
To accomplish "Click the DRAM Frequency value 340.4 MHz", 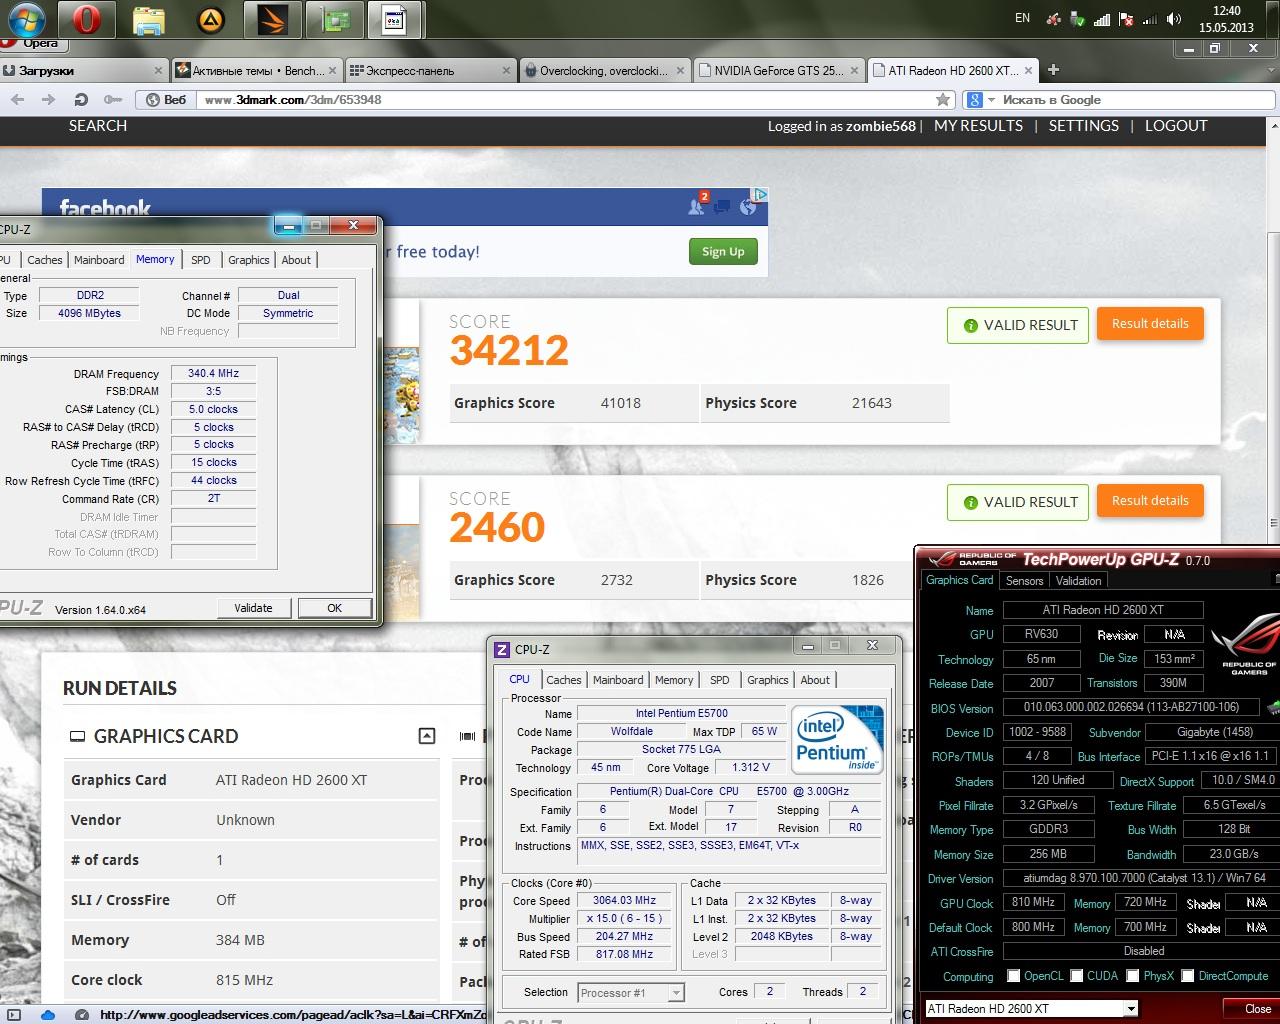I will [213, 374].
